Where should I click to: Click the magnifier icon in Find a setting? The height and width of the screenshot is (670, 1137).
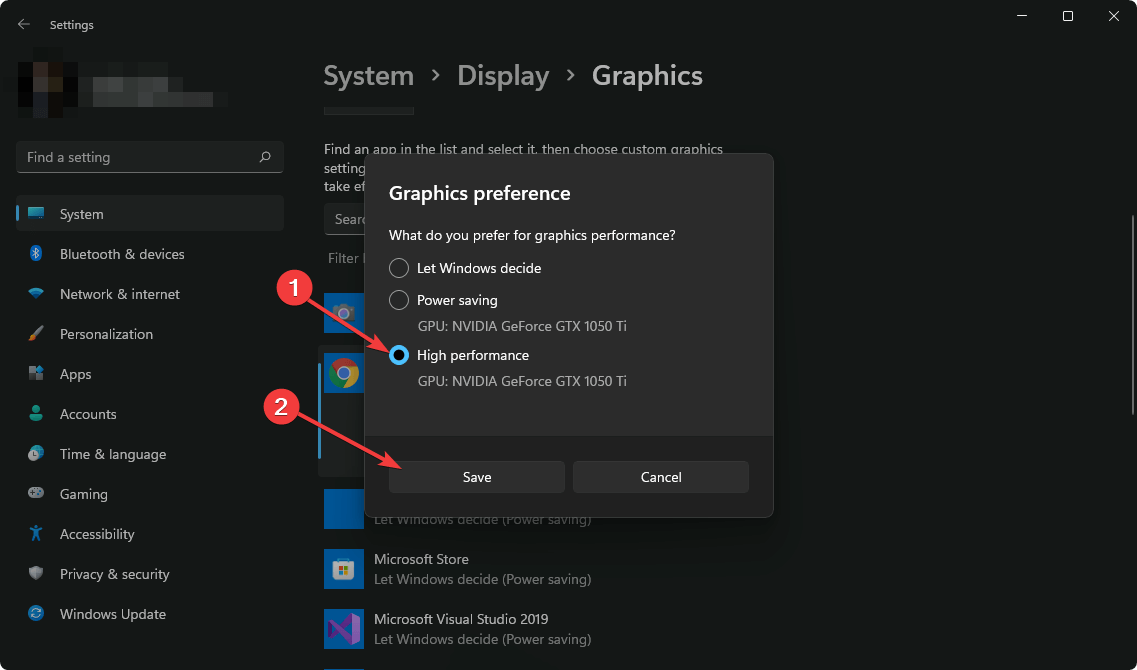click(x=265, y=157)
